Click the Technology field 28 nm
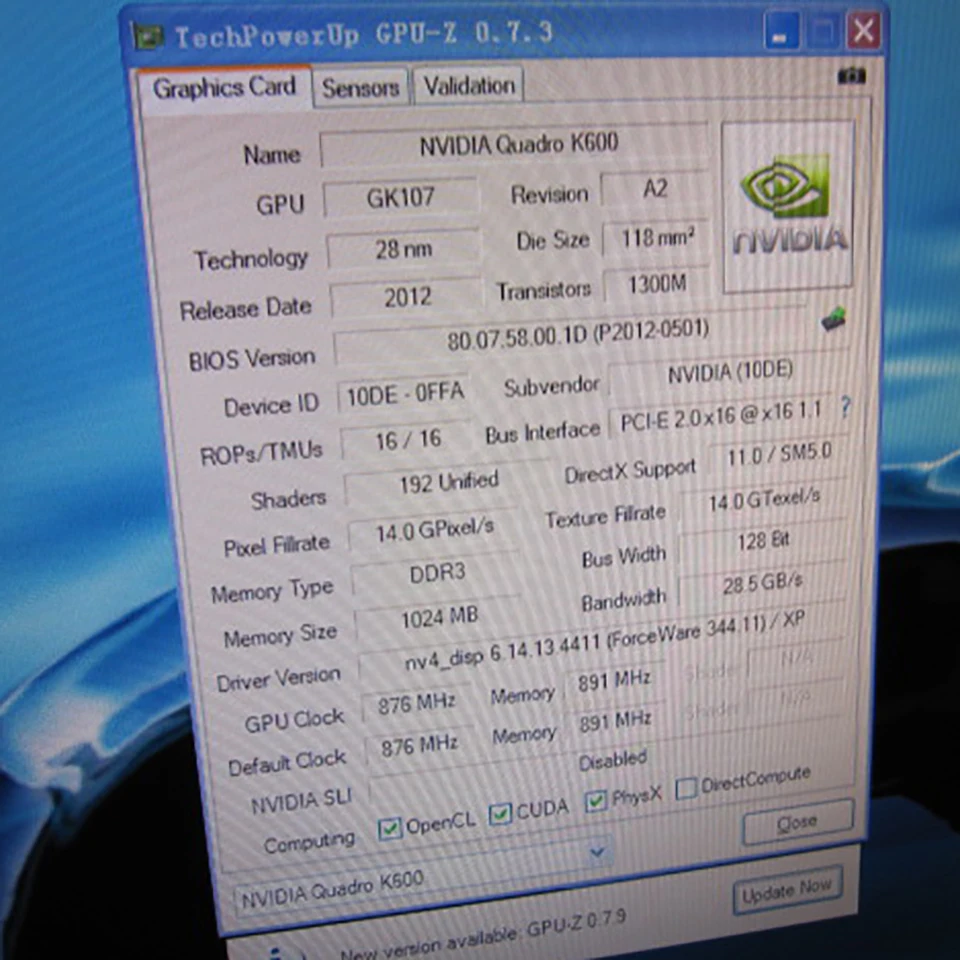Image resolution: width=960 pixels, height=960 pixels. [x=403, y=249]
